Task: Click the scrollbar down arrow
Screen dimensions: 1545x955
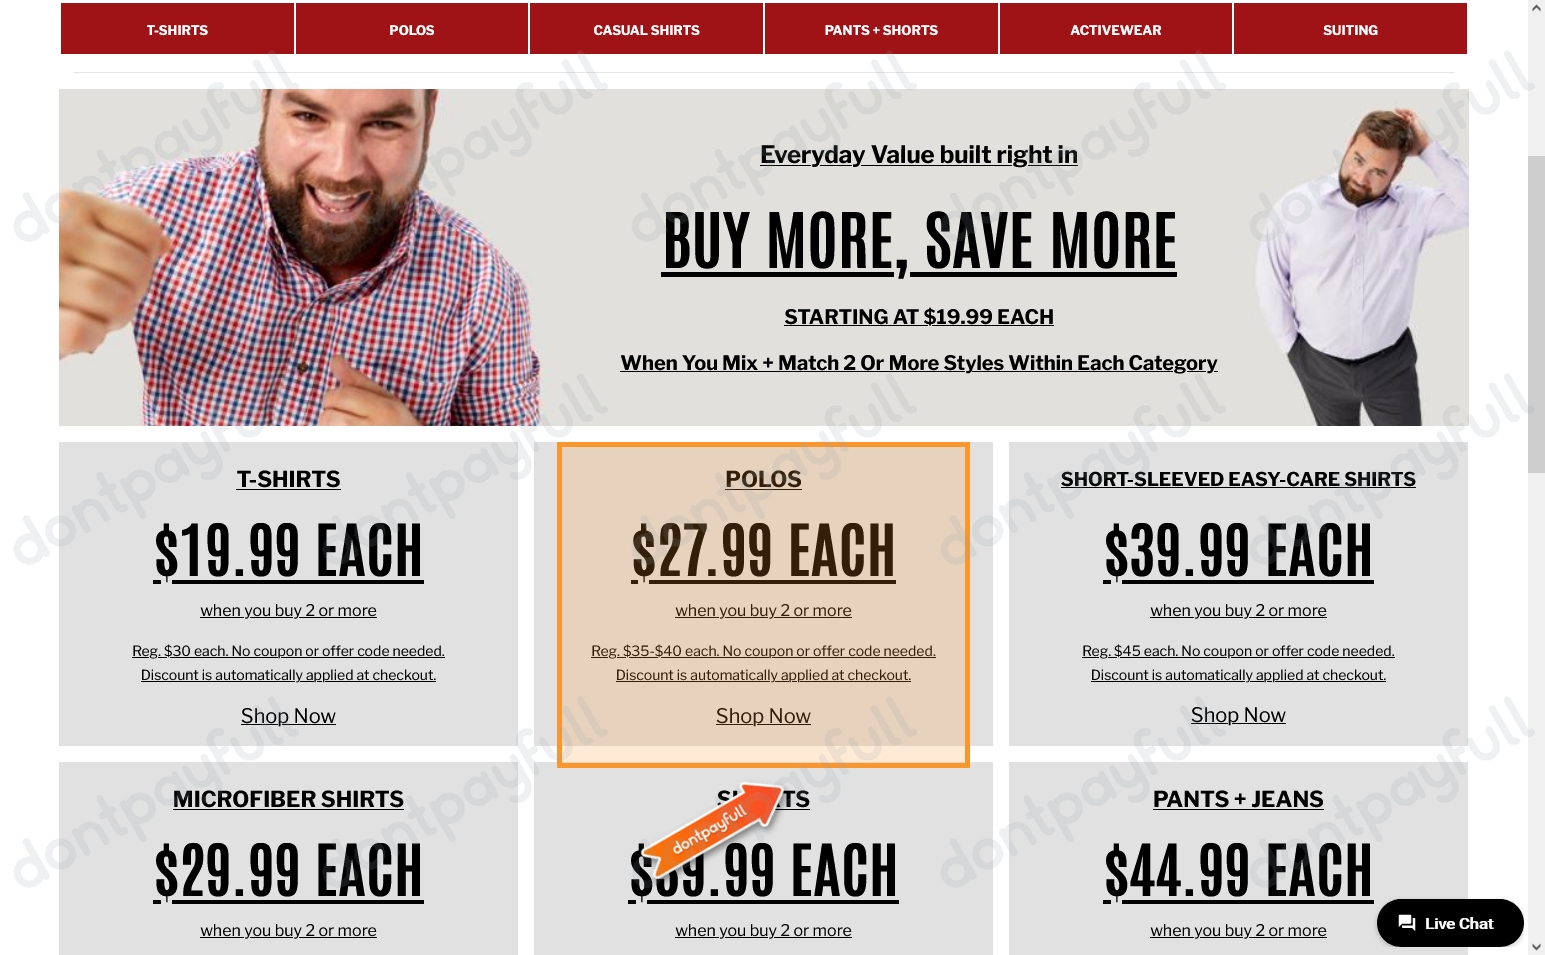Action: point(1536,946)
